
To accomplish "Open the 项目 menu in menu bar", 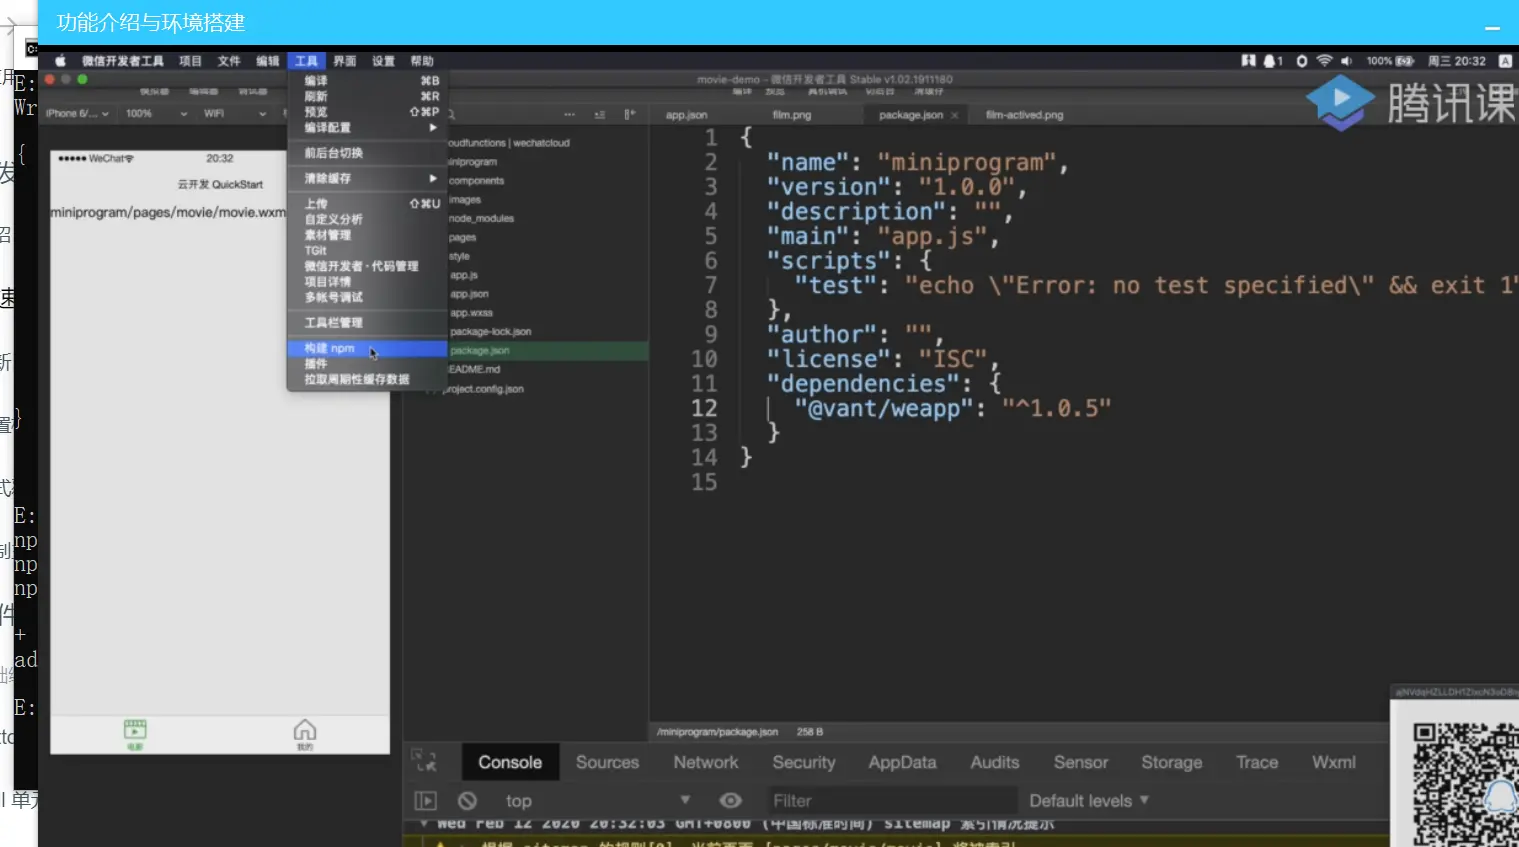I will pos(190,61).
